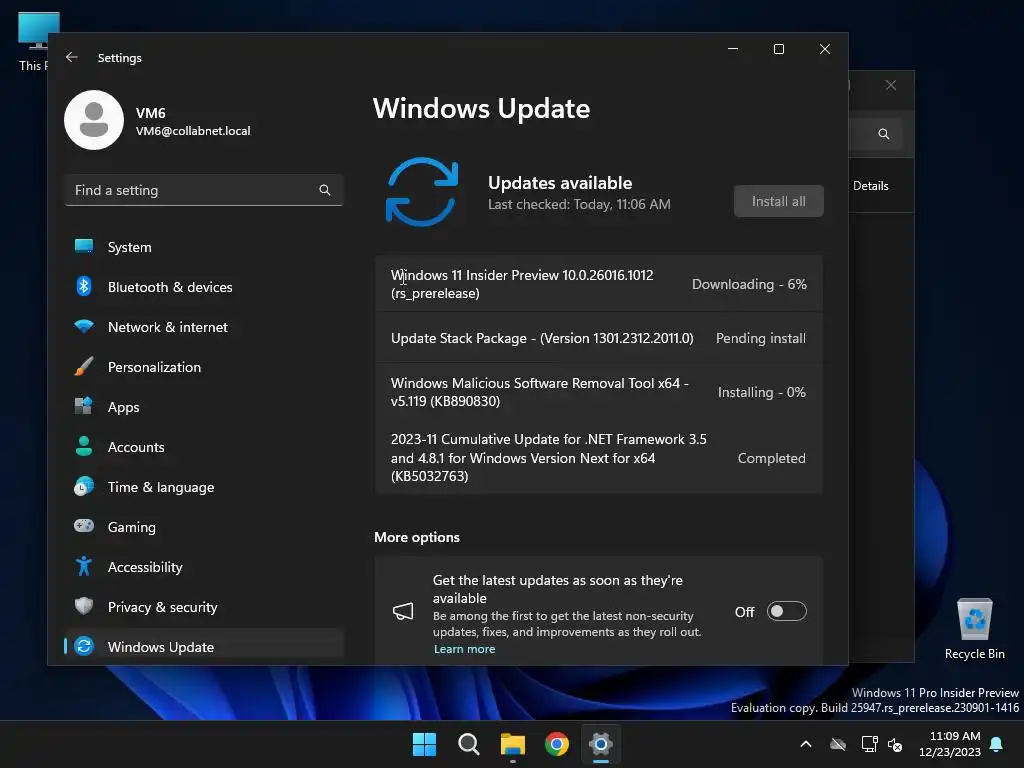Viewport: 1024px width, 768px height.
Task: Click Last checked: Today, 11:06 AM text
Action: tap(579, 204)
